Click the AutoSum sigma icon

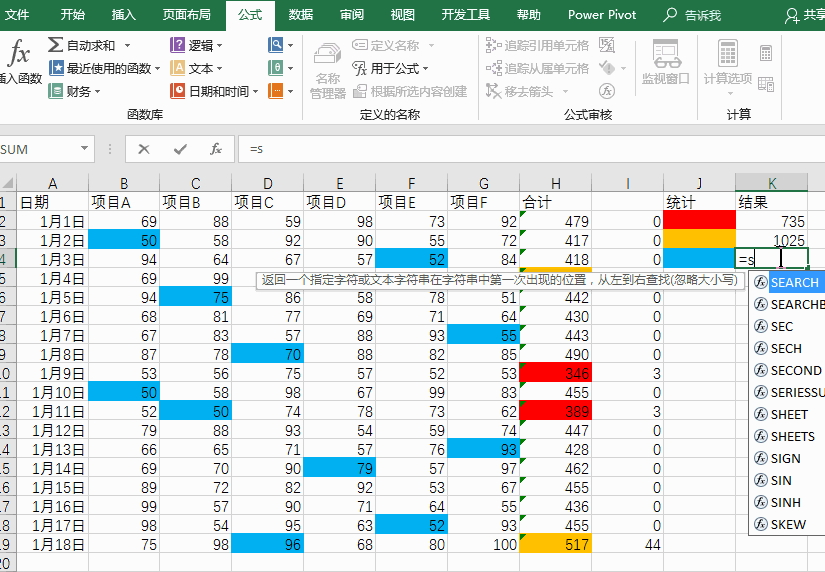pos(55,45)
